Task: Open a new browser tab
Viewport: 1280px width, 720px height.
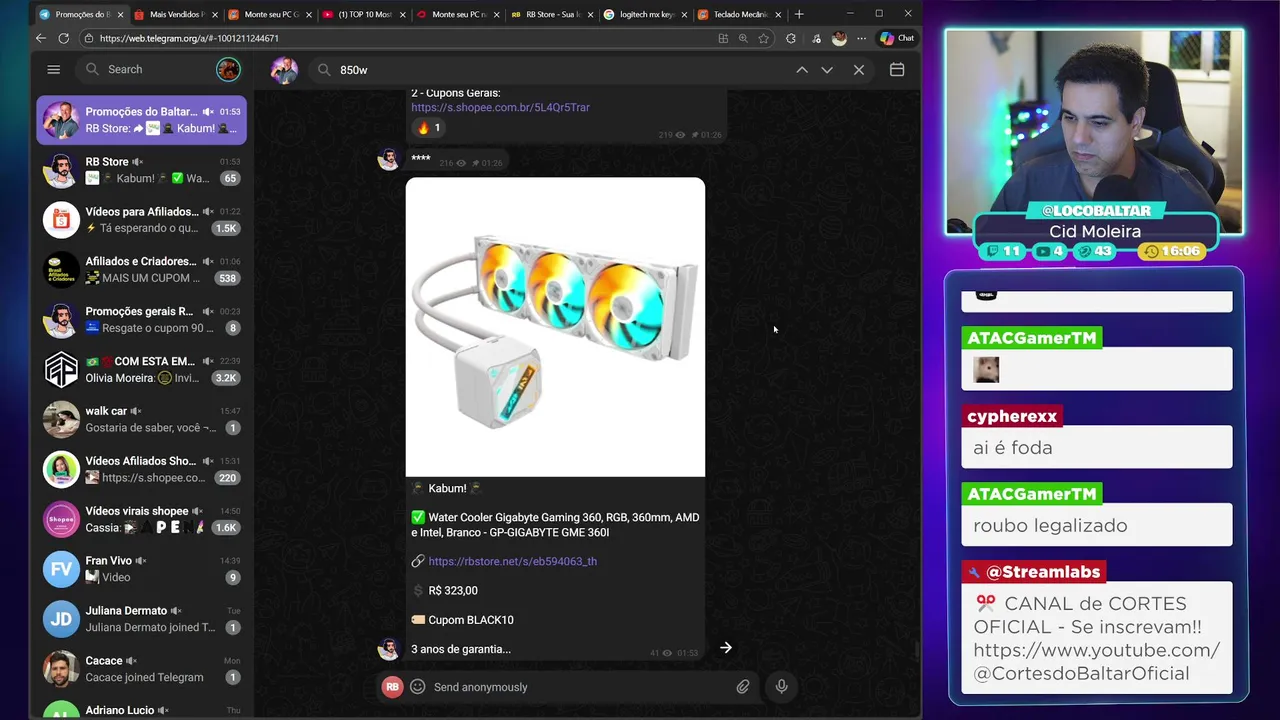Action: point(798,14)
